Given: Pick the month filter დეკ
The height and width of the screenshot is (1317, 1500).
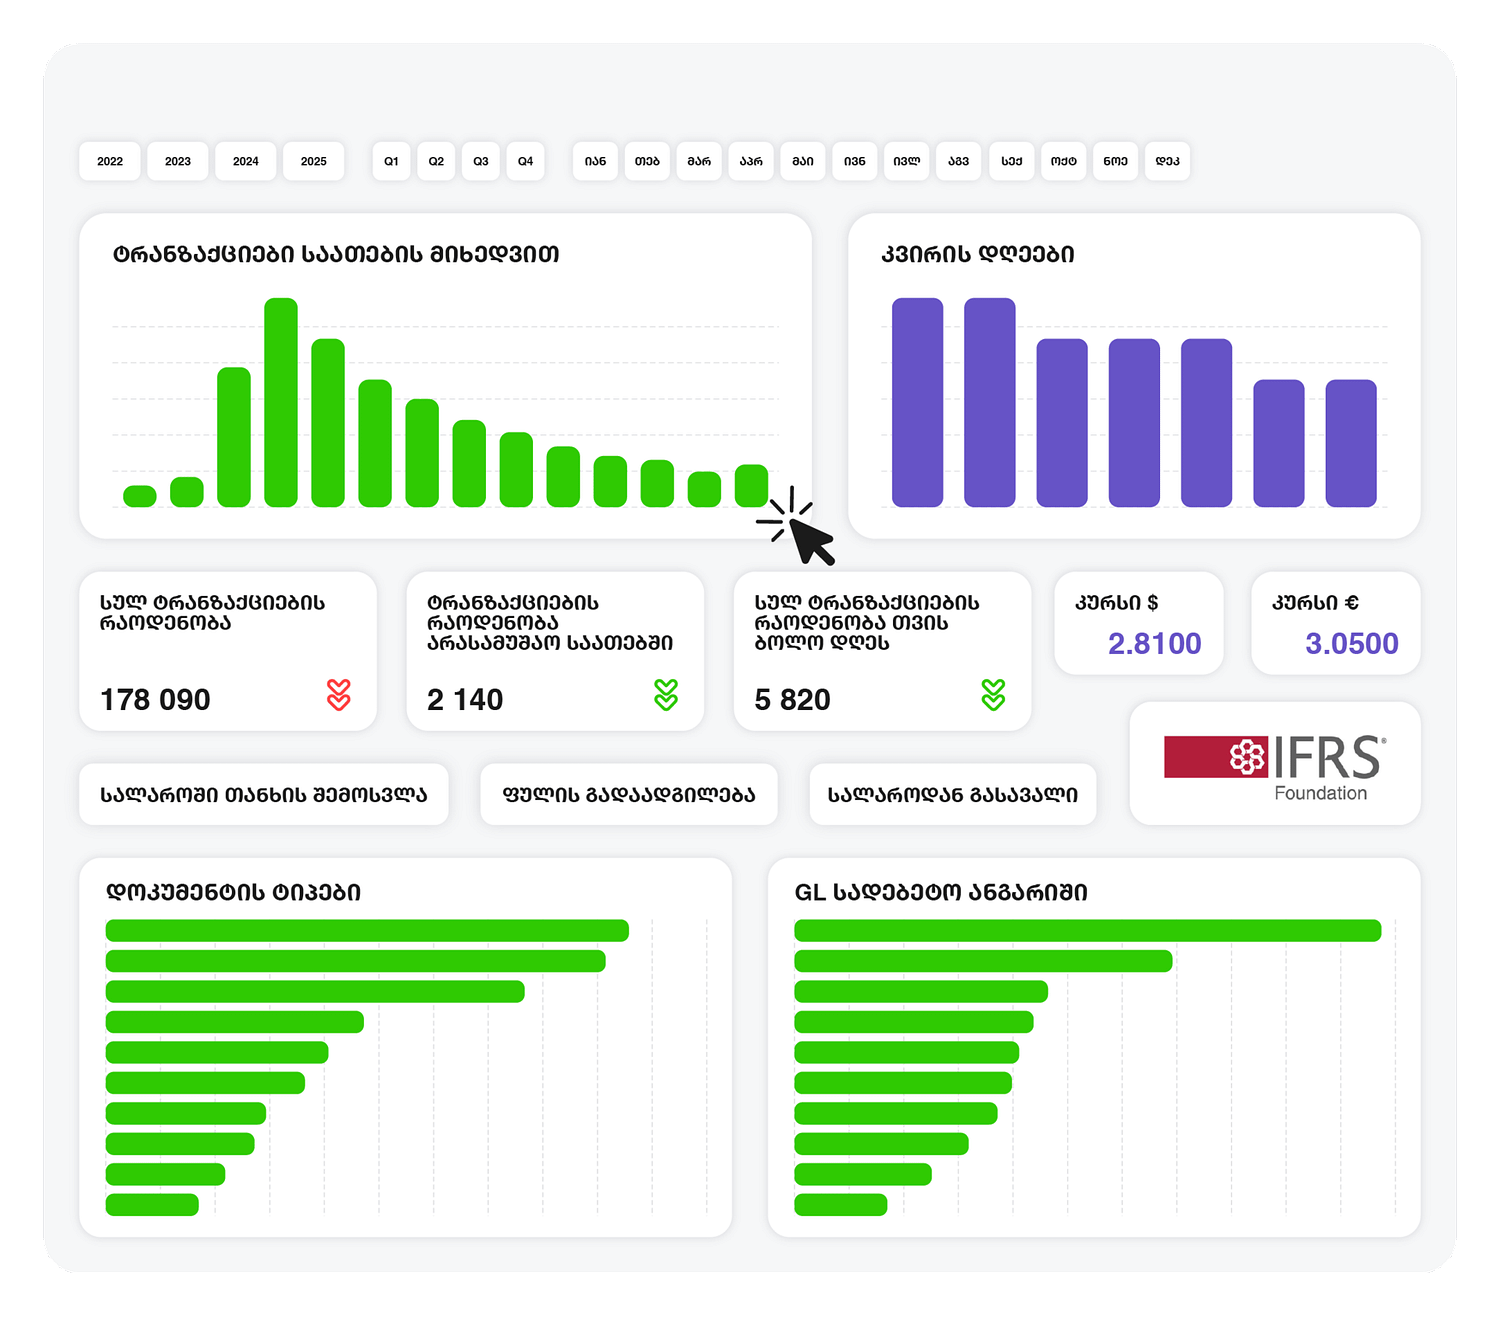Looking at the screenshot, I should [x=1167, y=161].
